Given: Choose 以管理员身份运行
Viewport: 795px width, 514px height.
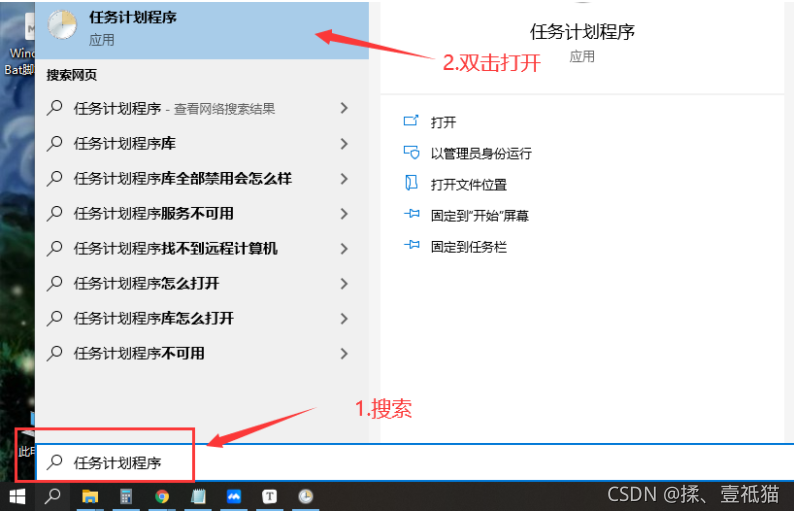Looking at the screenshot, I should pyautogui.click(x=481, y=153).
